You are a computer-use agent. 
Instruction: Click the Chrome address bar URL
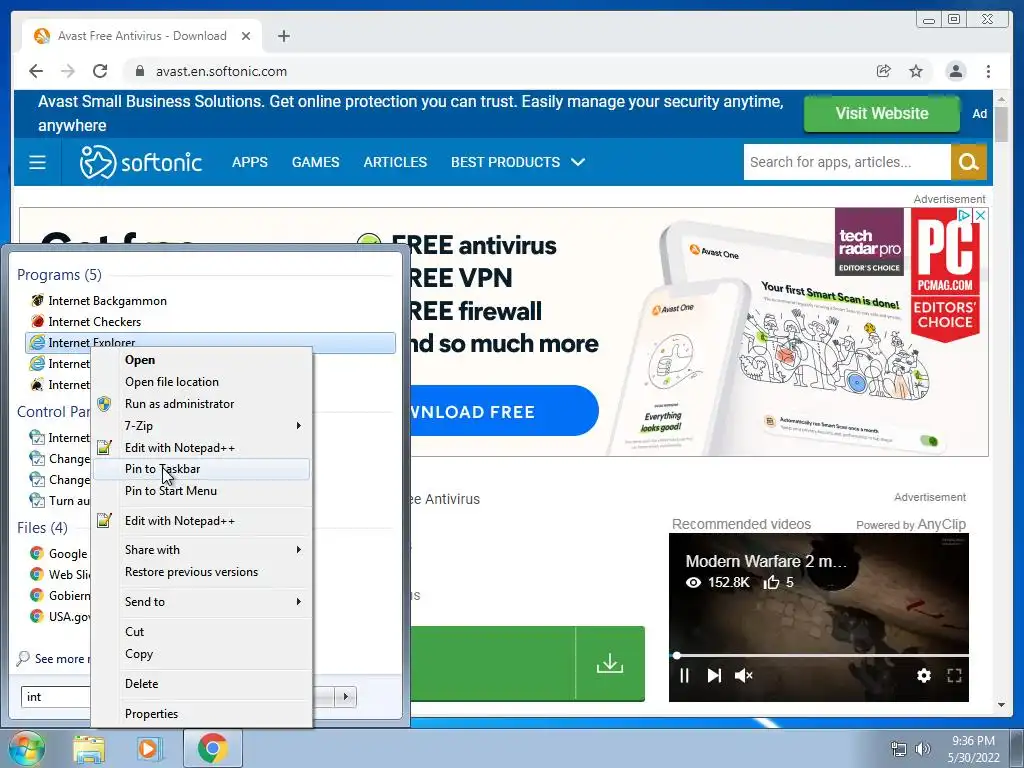pos(221,71)
